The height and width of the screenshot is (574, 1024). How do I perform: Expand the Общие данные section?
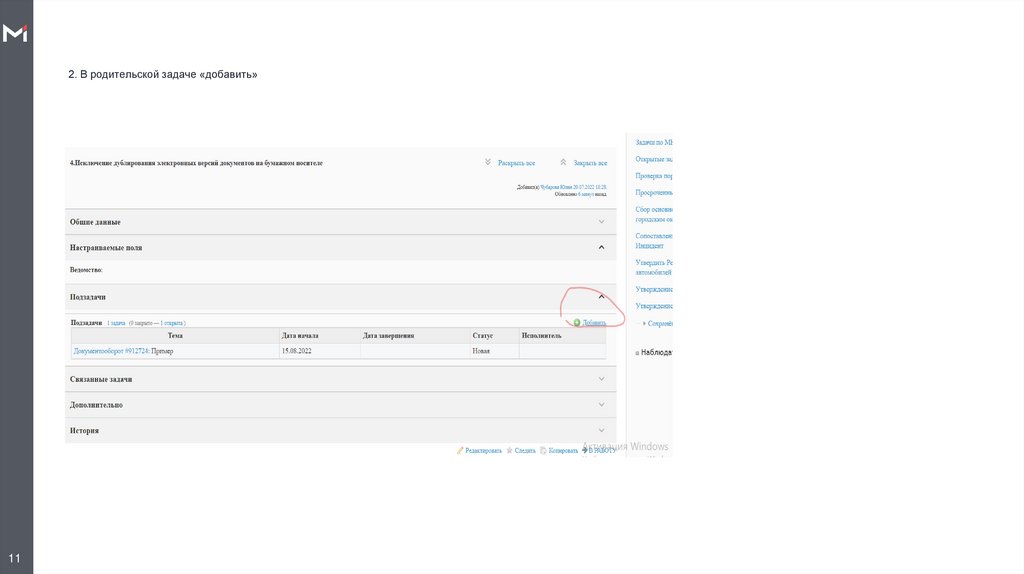(601, 222)
